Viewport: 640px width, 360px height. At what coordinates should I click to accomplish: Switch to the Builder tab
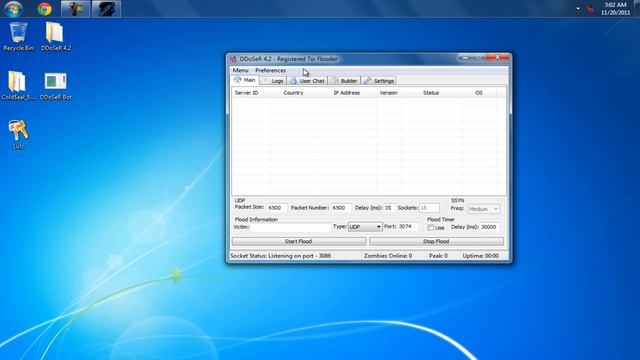point(344,81)
